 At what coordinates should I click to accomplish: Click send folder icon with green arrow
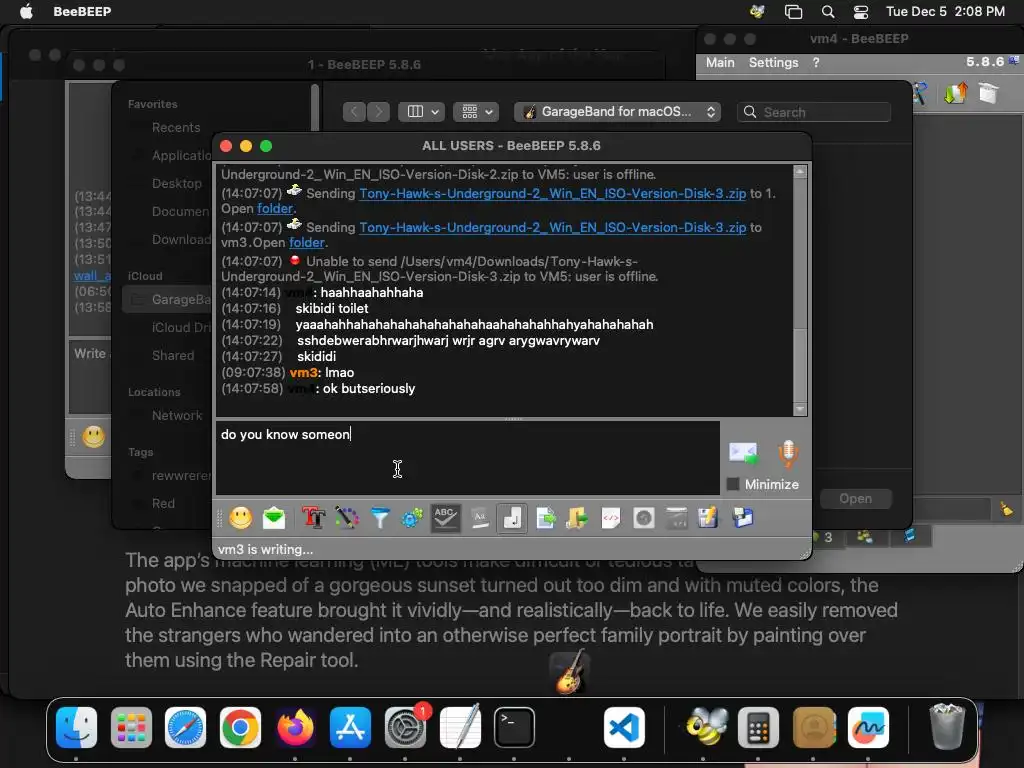click(x=577, y=518)
